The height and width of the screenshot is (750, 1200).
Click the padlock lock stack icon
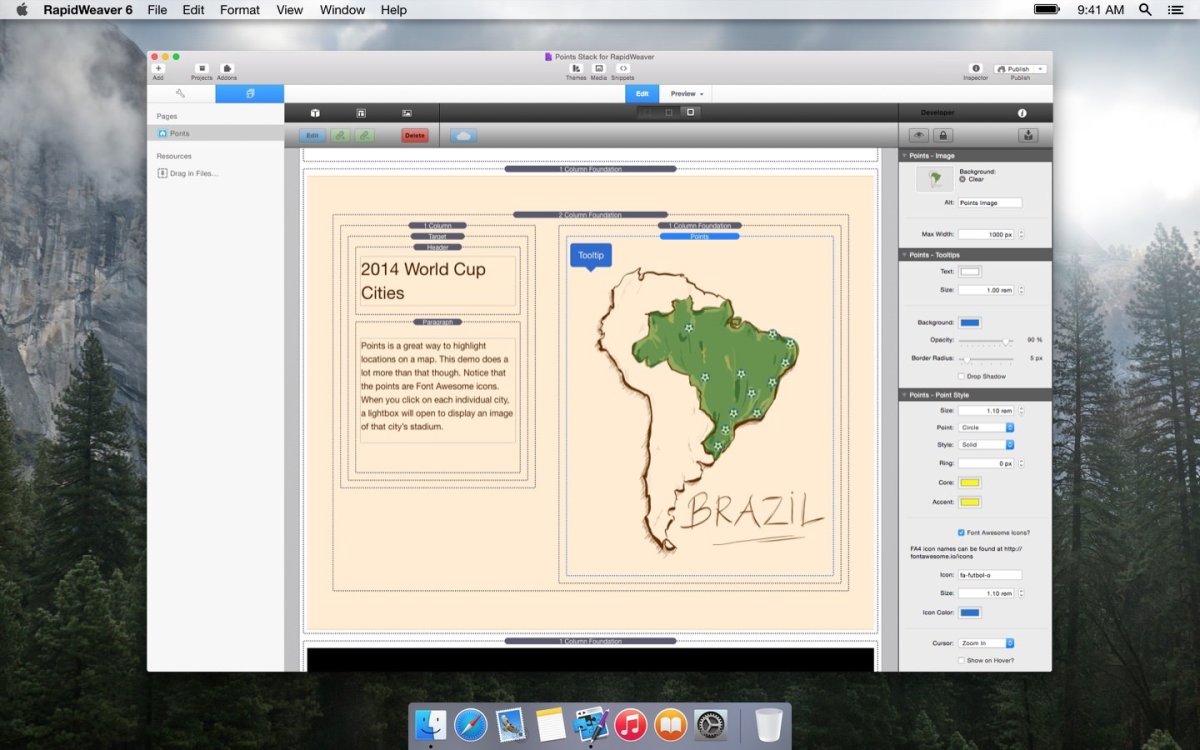(943, 135)
